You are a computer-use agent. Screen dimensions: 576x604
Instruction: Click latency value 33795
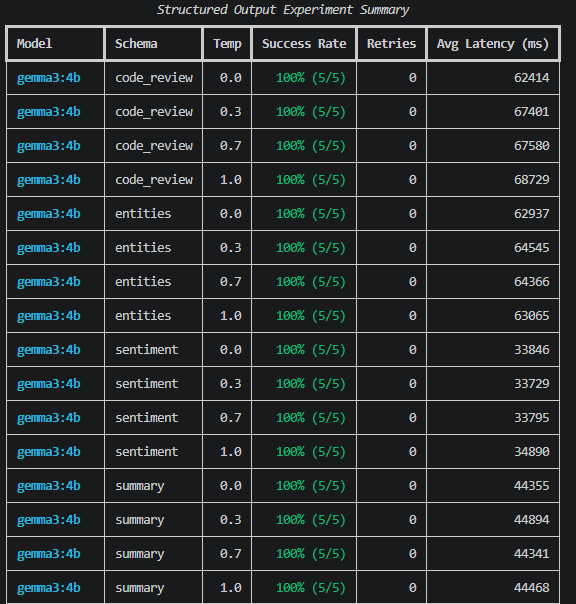[531, 418]
